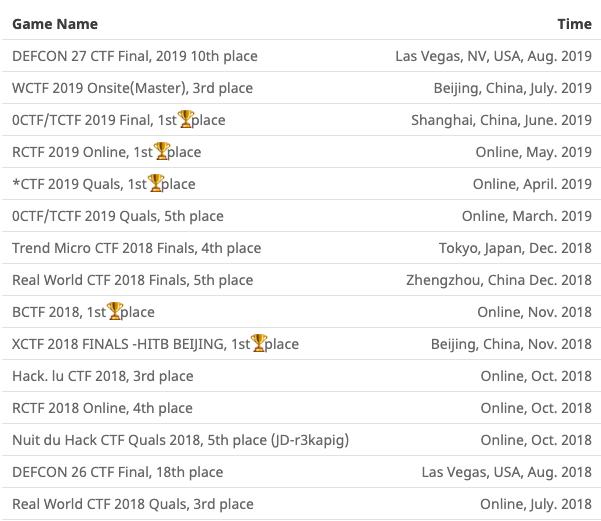The width and height of the screenshot is (601, 521).
Task: Click trophy icon in *CTF 2019 Quals row
Action: 155,184
